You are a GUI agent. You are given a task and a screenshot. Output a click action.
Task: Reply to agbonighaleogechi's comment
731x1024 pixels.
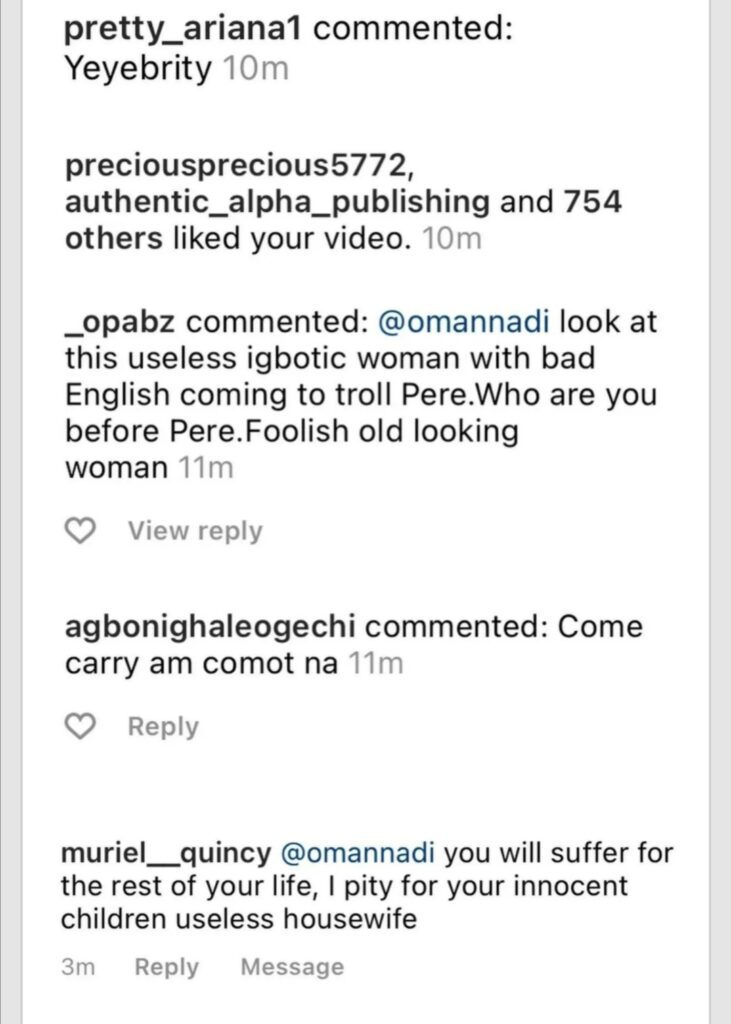[x=163, y=726]
